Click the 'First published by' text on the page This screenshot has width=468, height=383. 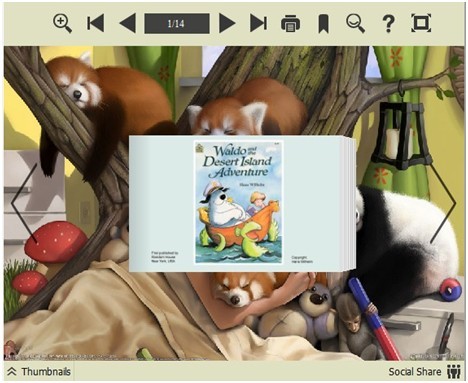(x=165, y=257)
